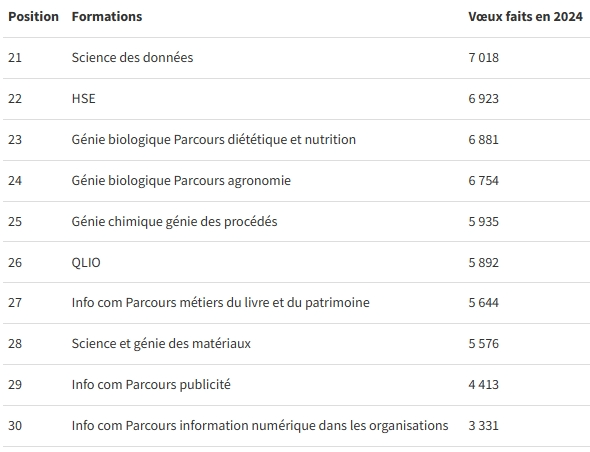Screen dimensions: 590x452
Task: Click the 3 331 voeux value
Action: coord(484,426)
